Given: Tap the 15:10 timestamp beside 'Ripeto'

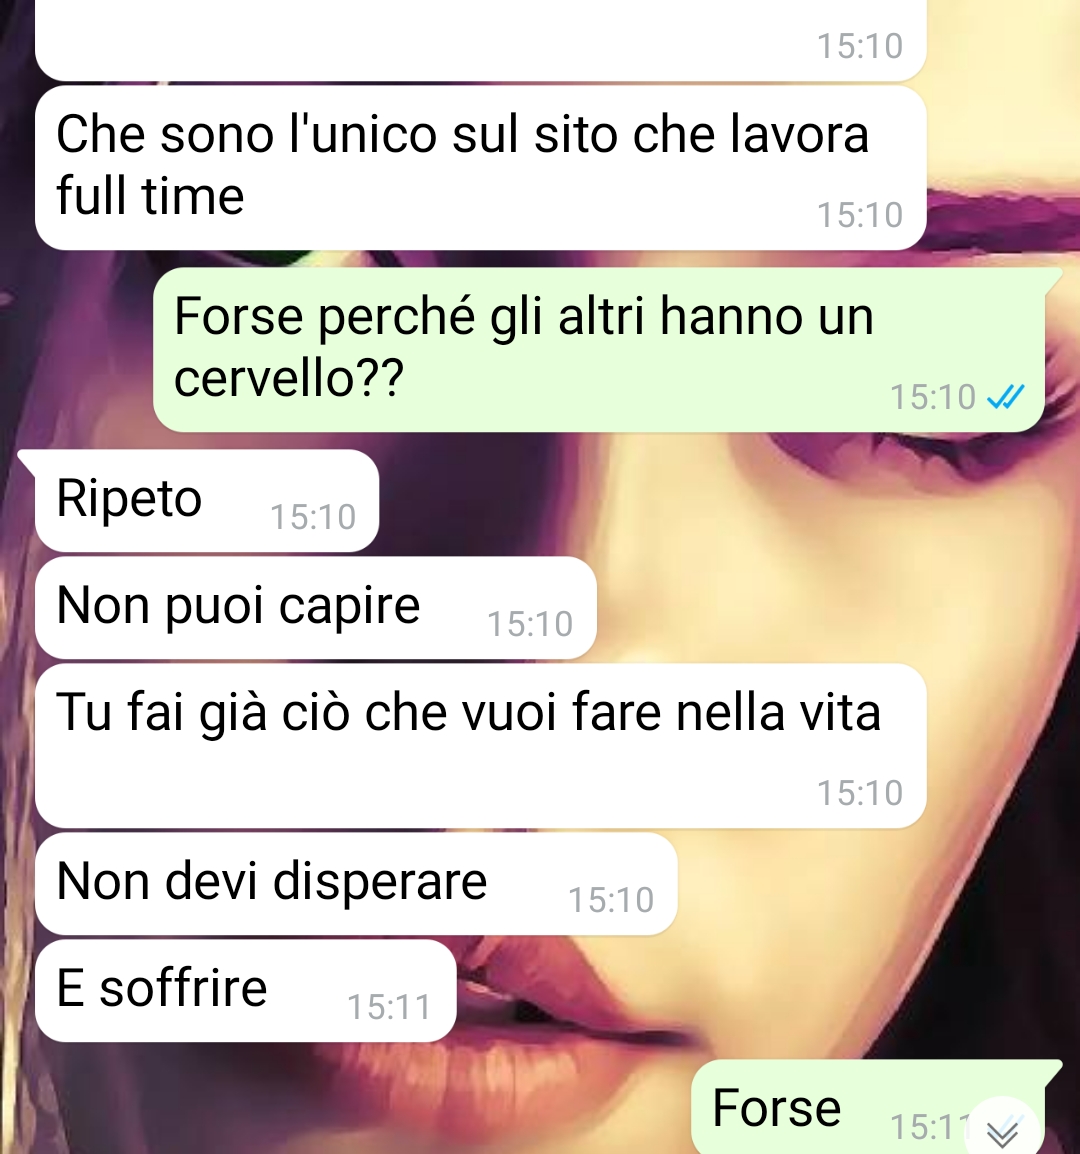Looking at the screenshot, I should click(313, 517).
